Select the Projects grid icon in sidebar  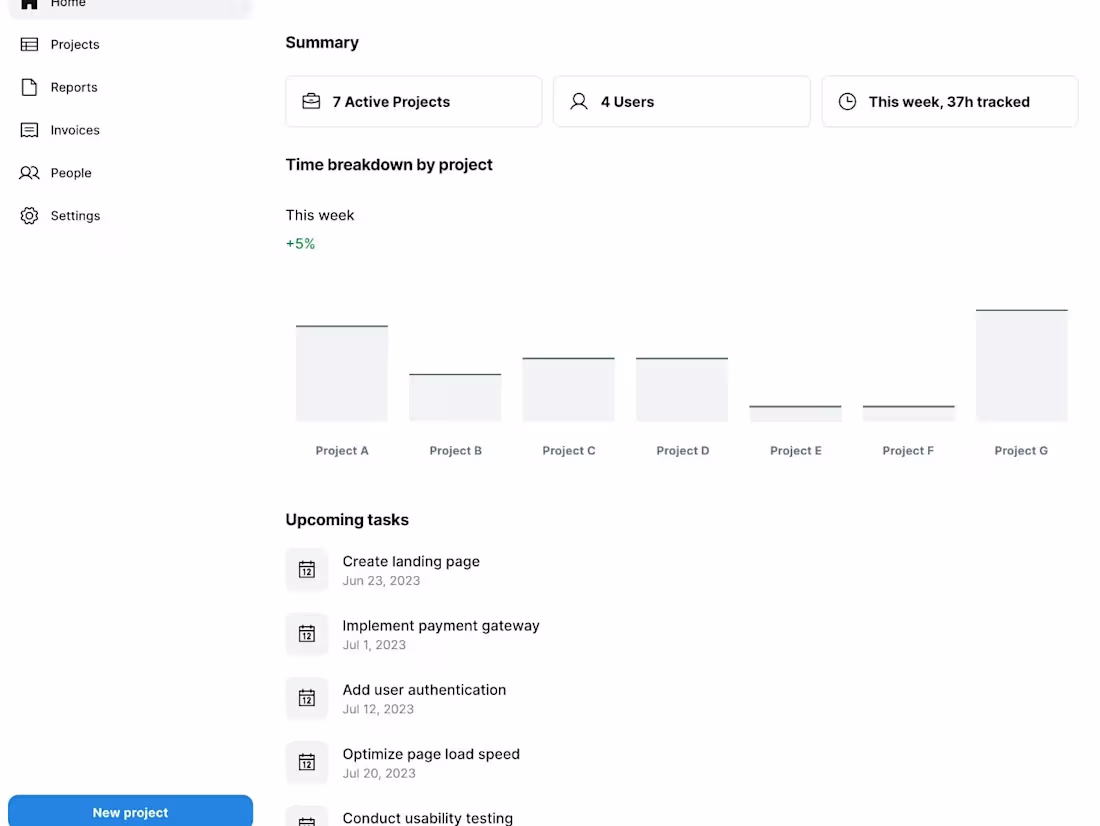[29, 44]
